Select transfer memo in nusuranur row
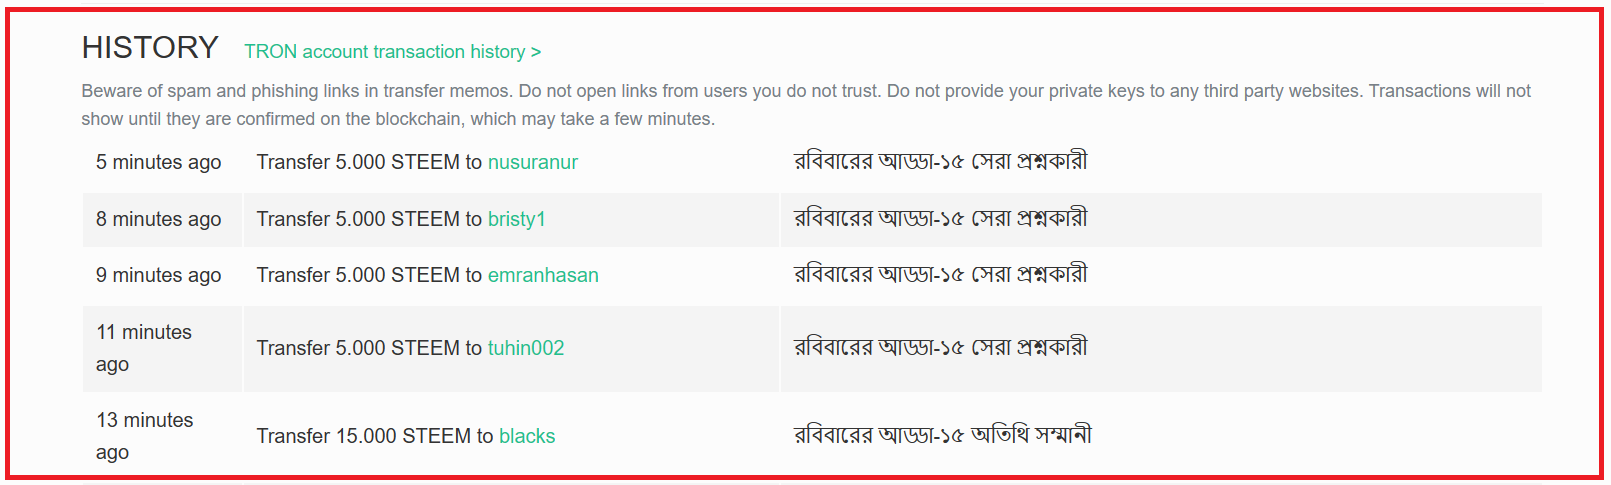The image size is (1611, 485). [941, 161]
